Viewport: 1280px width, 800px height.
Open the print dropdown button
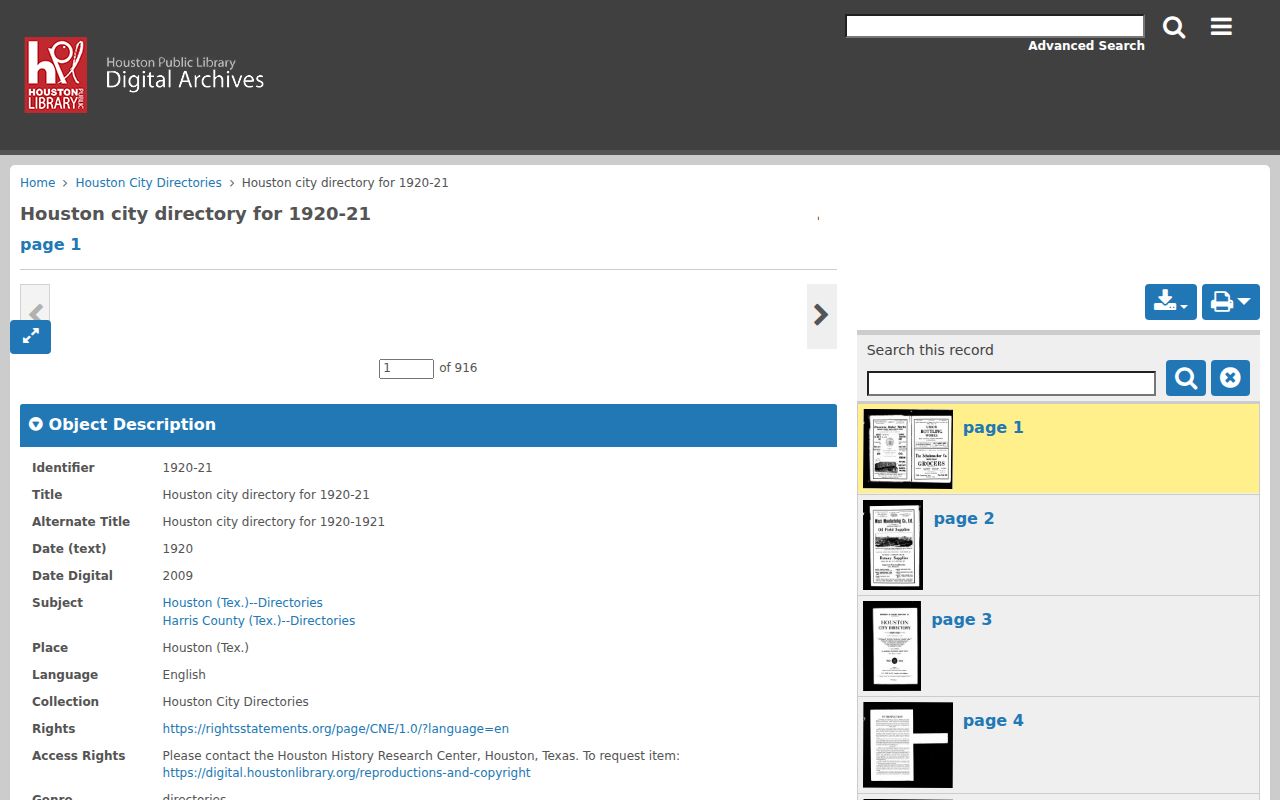click(1231, 302)
